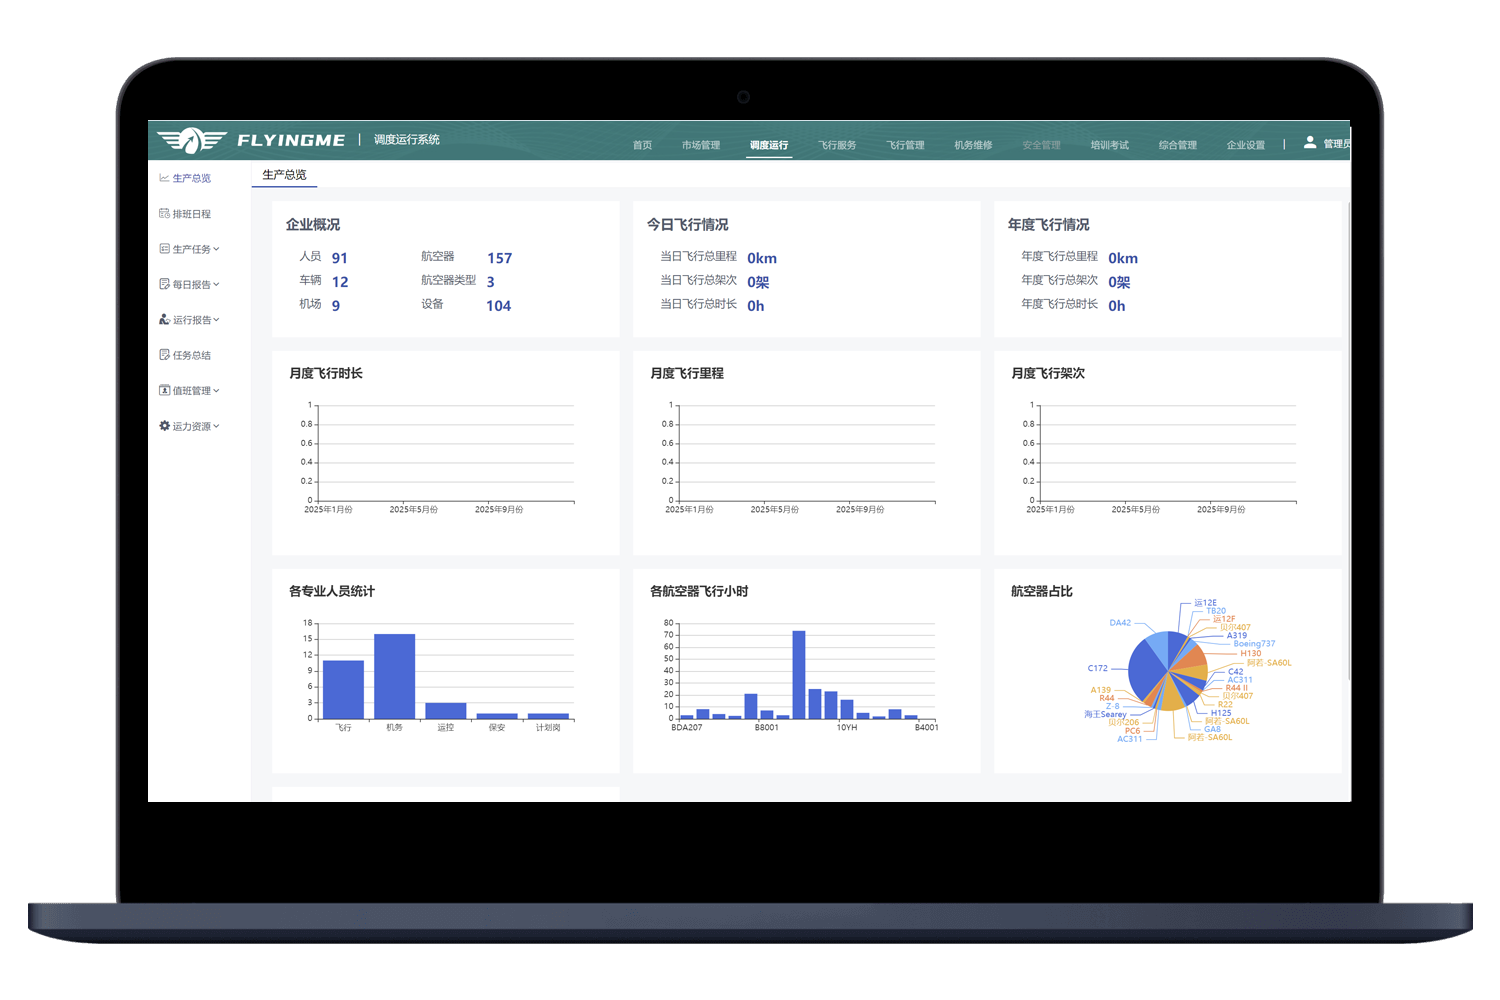Click the 生产任务 list icon
Viewport: 1500px width, 1000px height.
pyautogui.click(x=164, y=249)
